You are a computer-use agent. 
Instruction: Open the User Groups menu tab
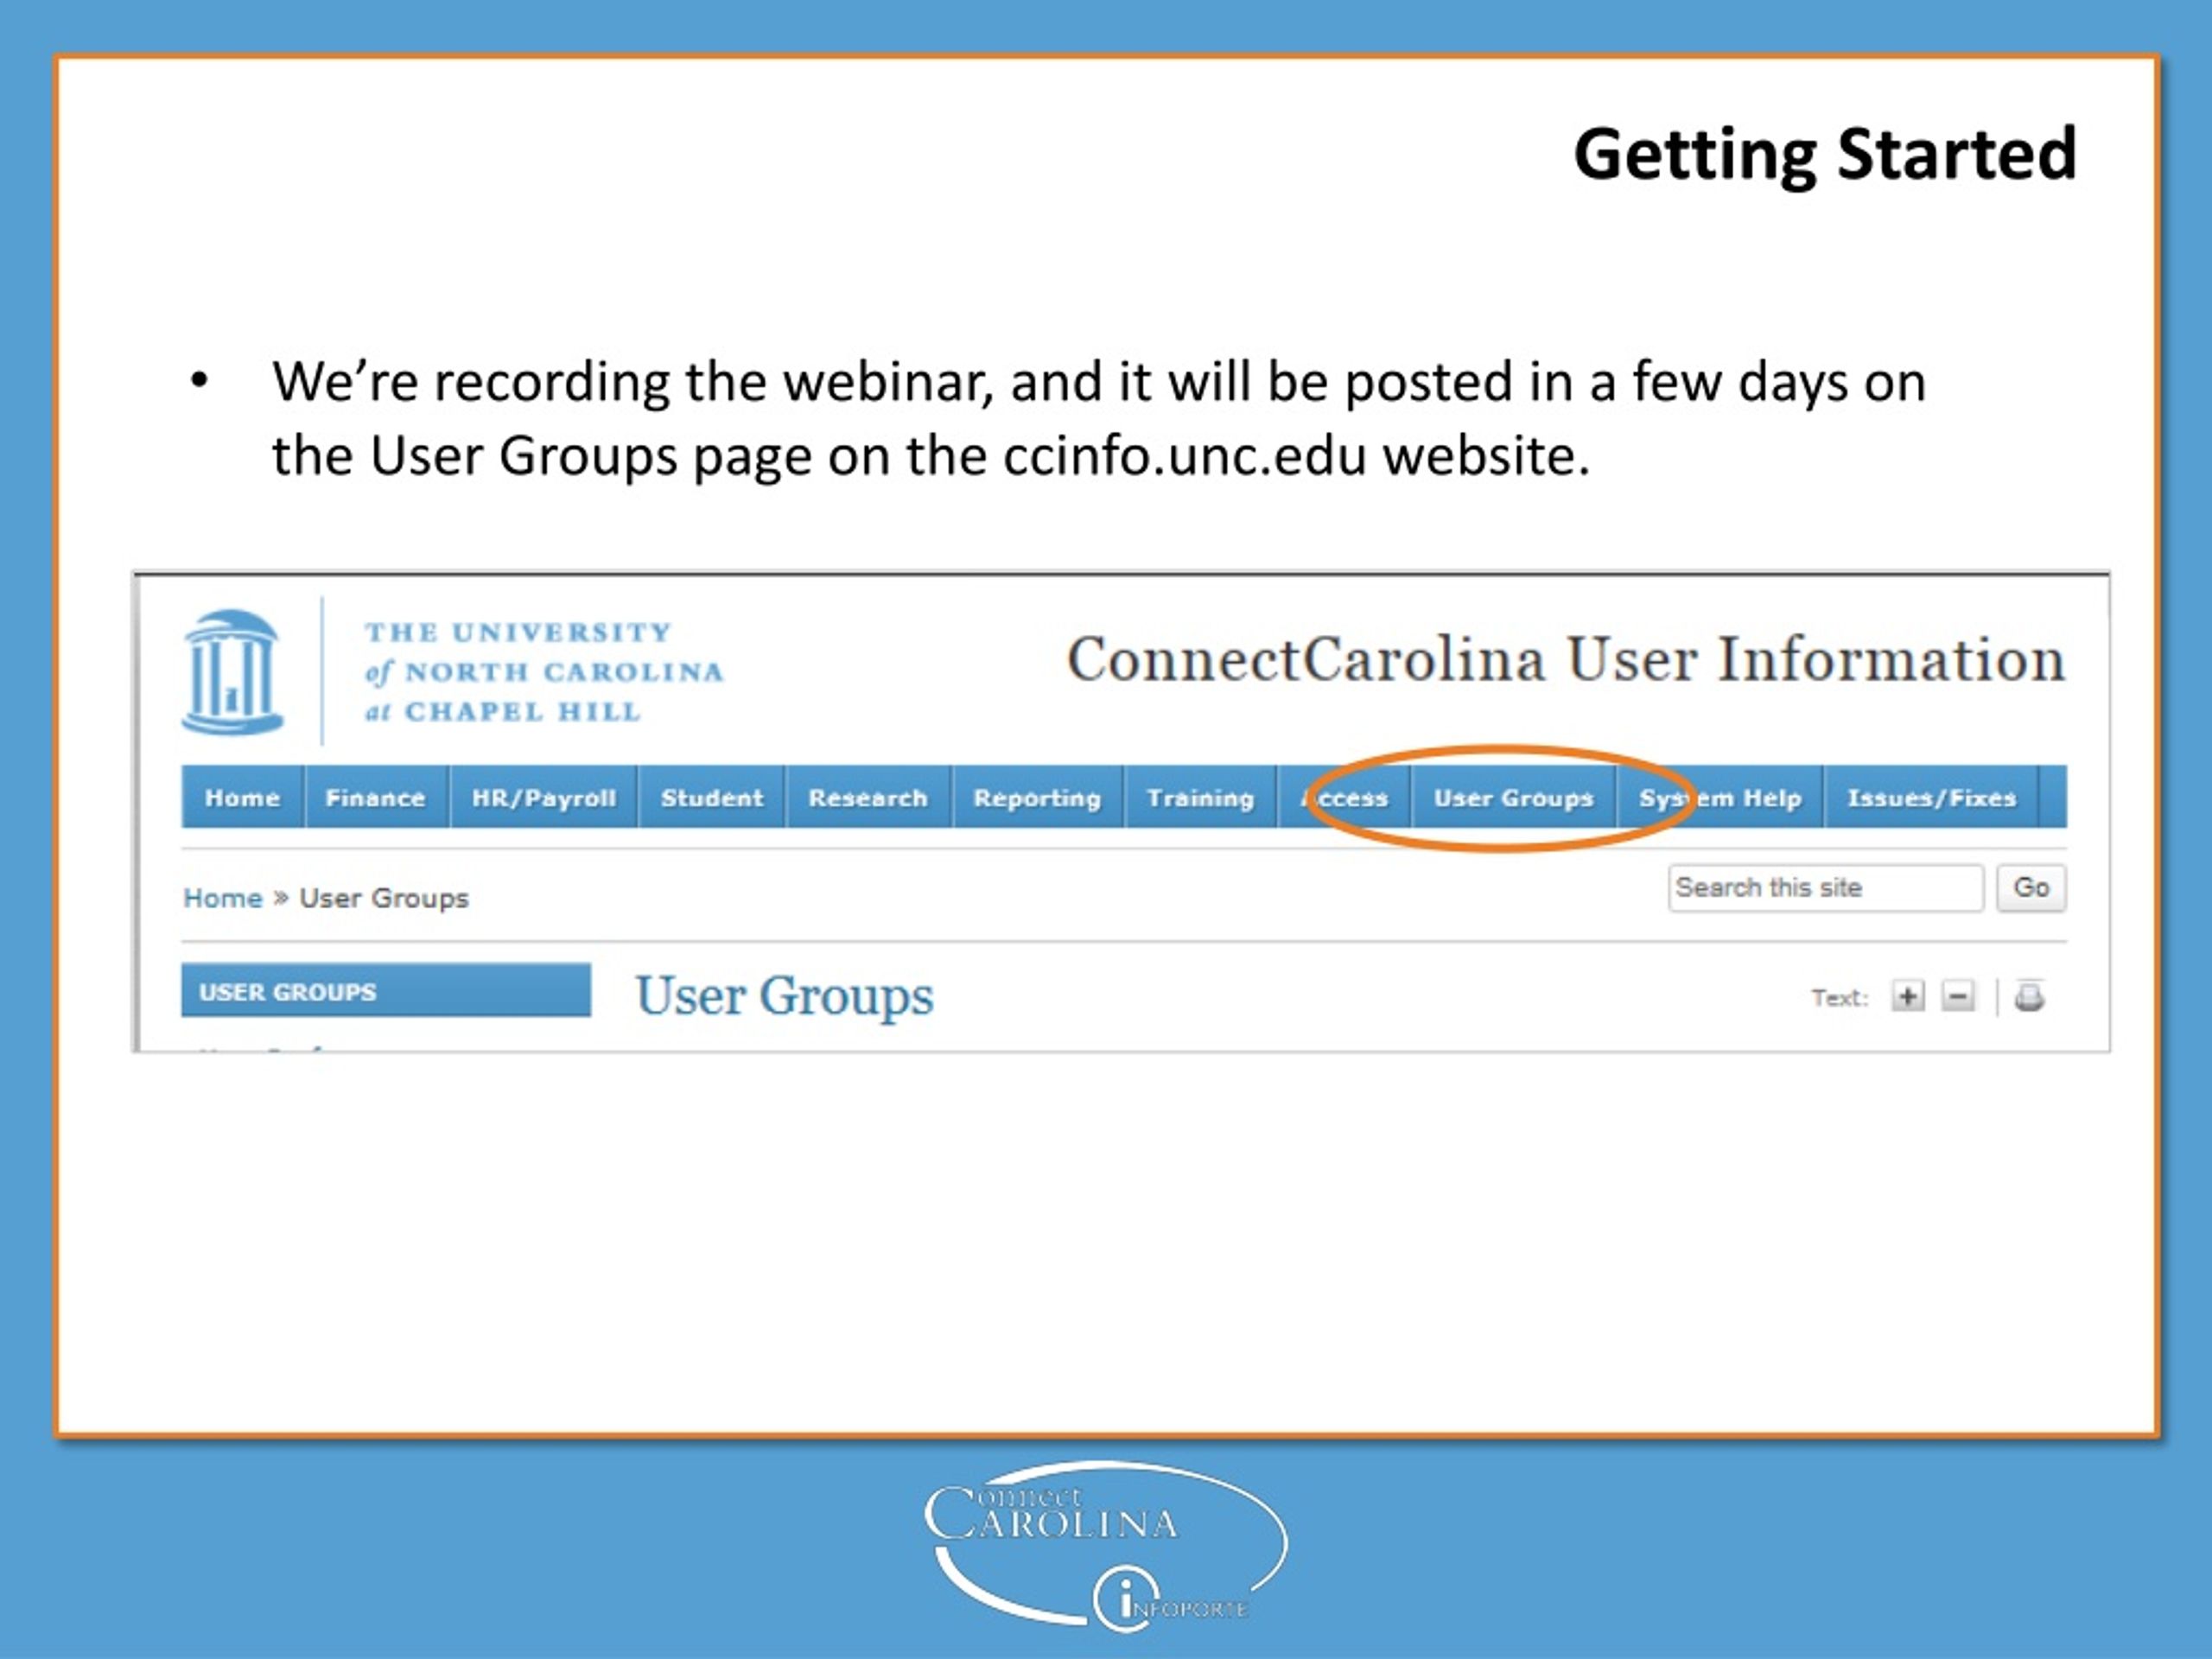[1514, 797]
